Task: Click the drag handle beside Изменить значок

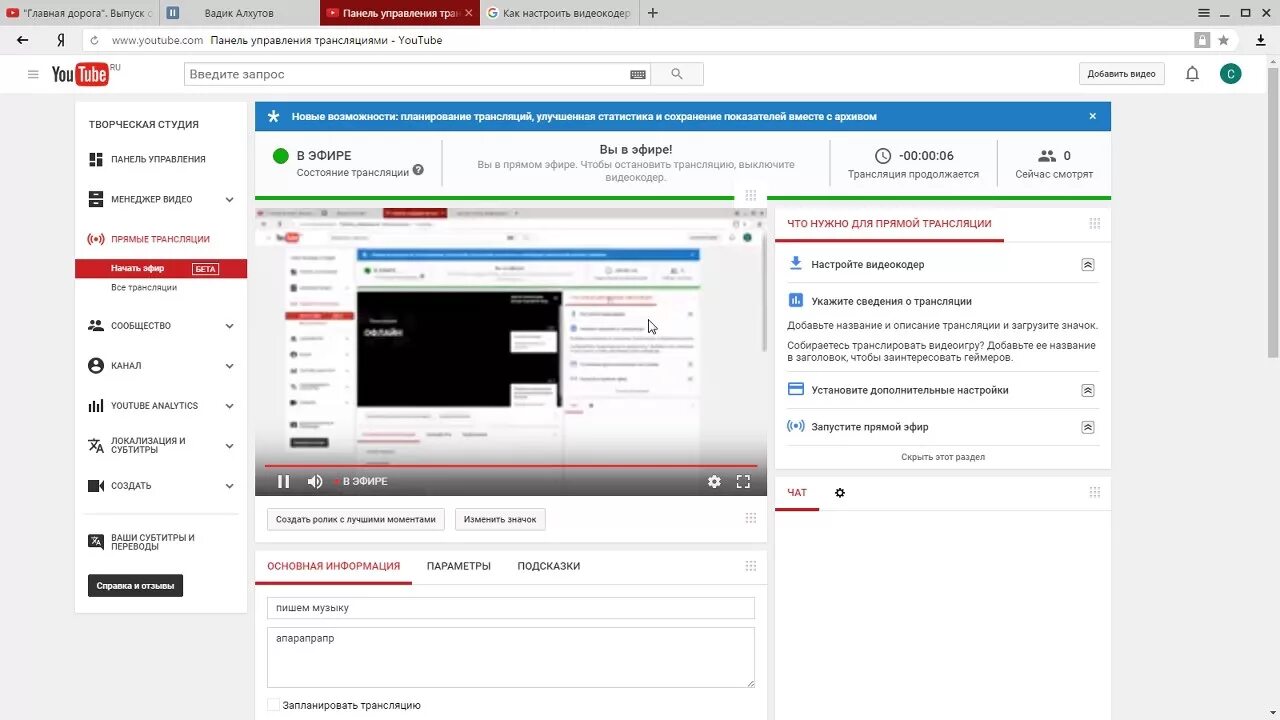Action: (x=751, y=518)
